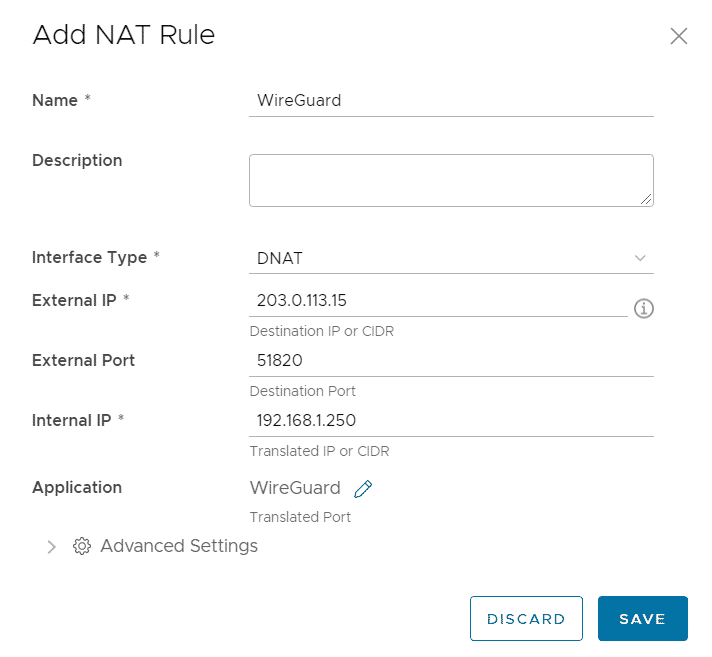Click the Description textarea resize corner
Screen dimensions: 712x657
646,199
